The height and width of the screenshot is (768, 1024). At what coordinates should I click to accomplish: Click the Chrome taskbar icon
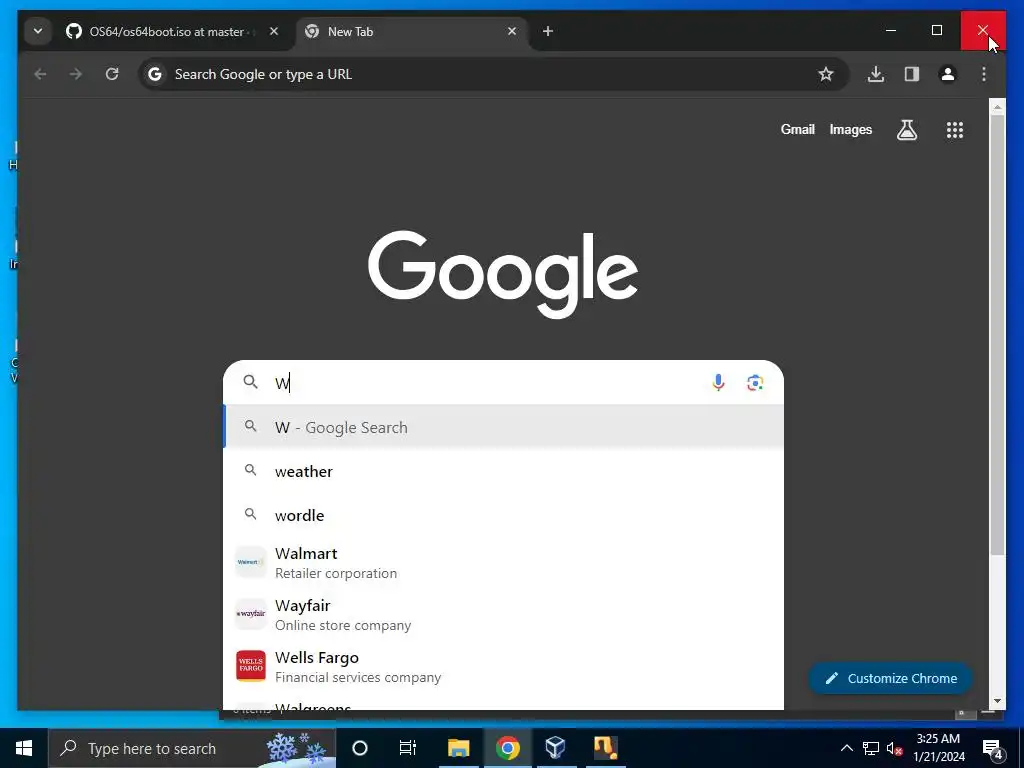coord(507,748)
